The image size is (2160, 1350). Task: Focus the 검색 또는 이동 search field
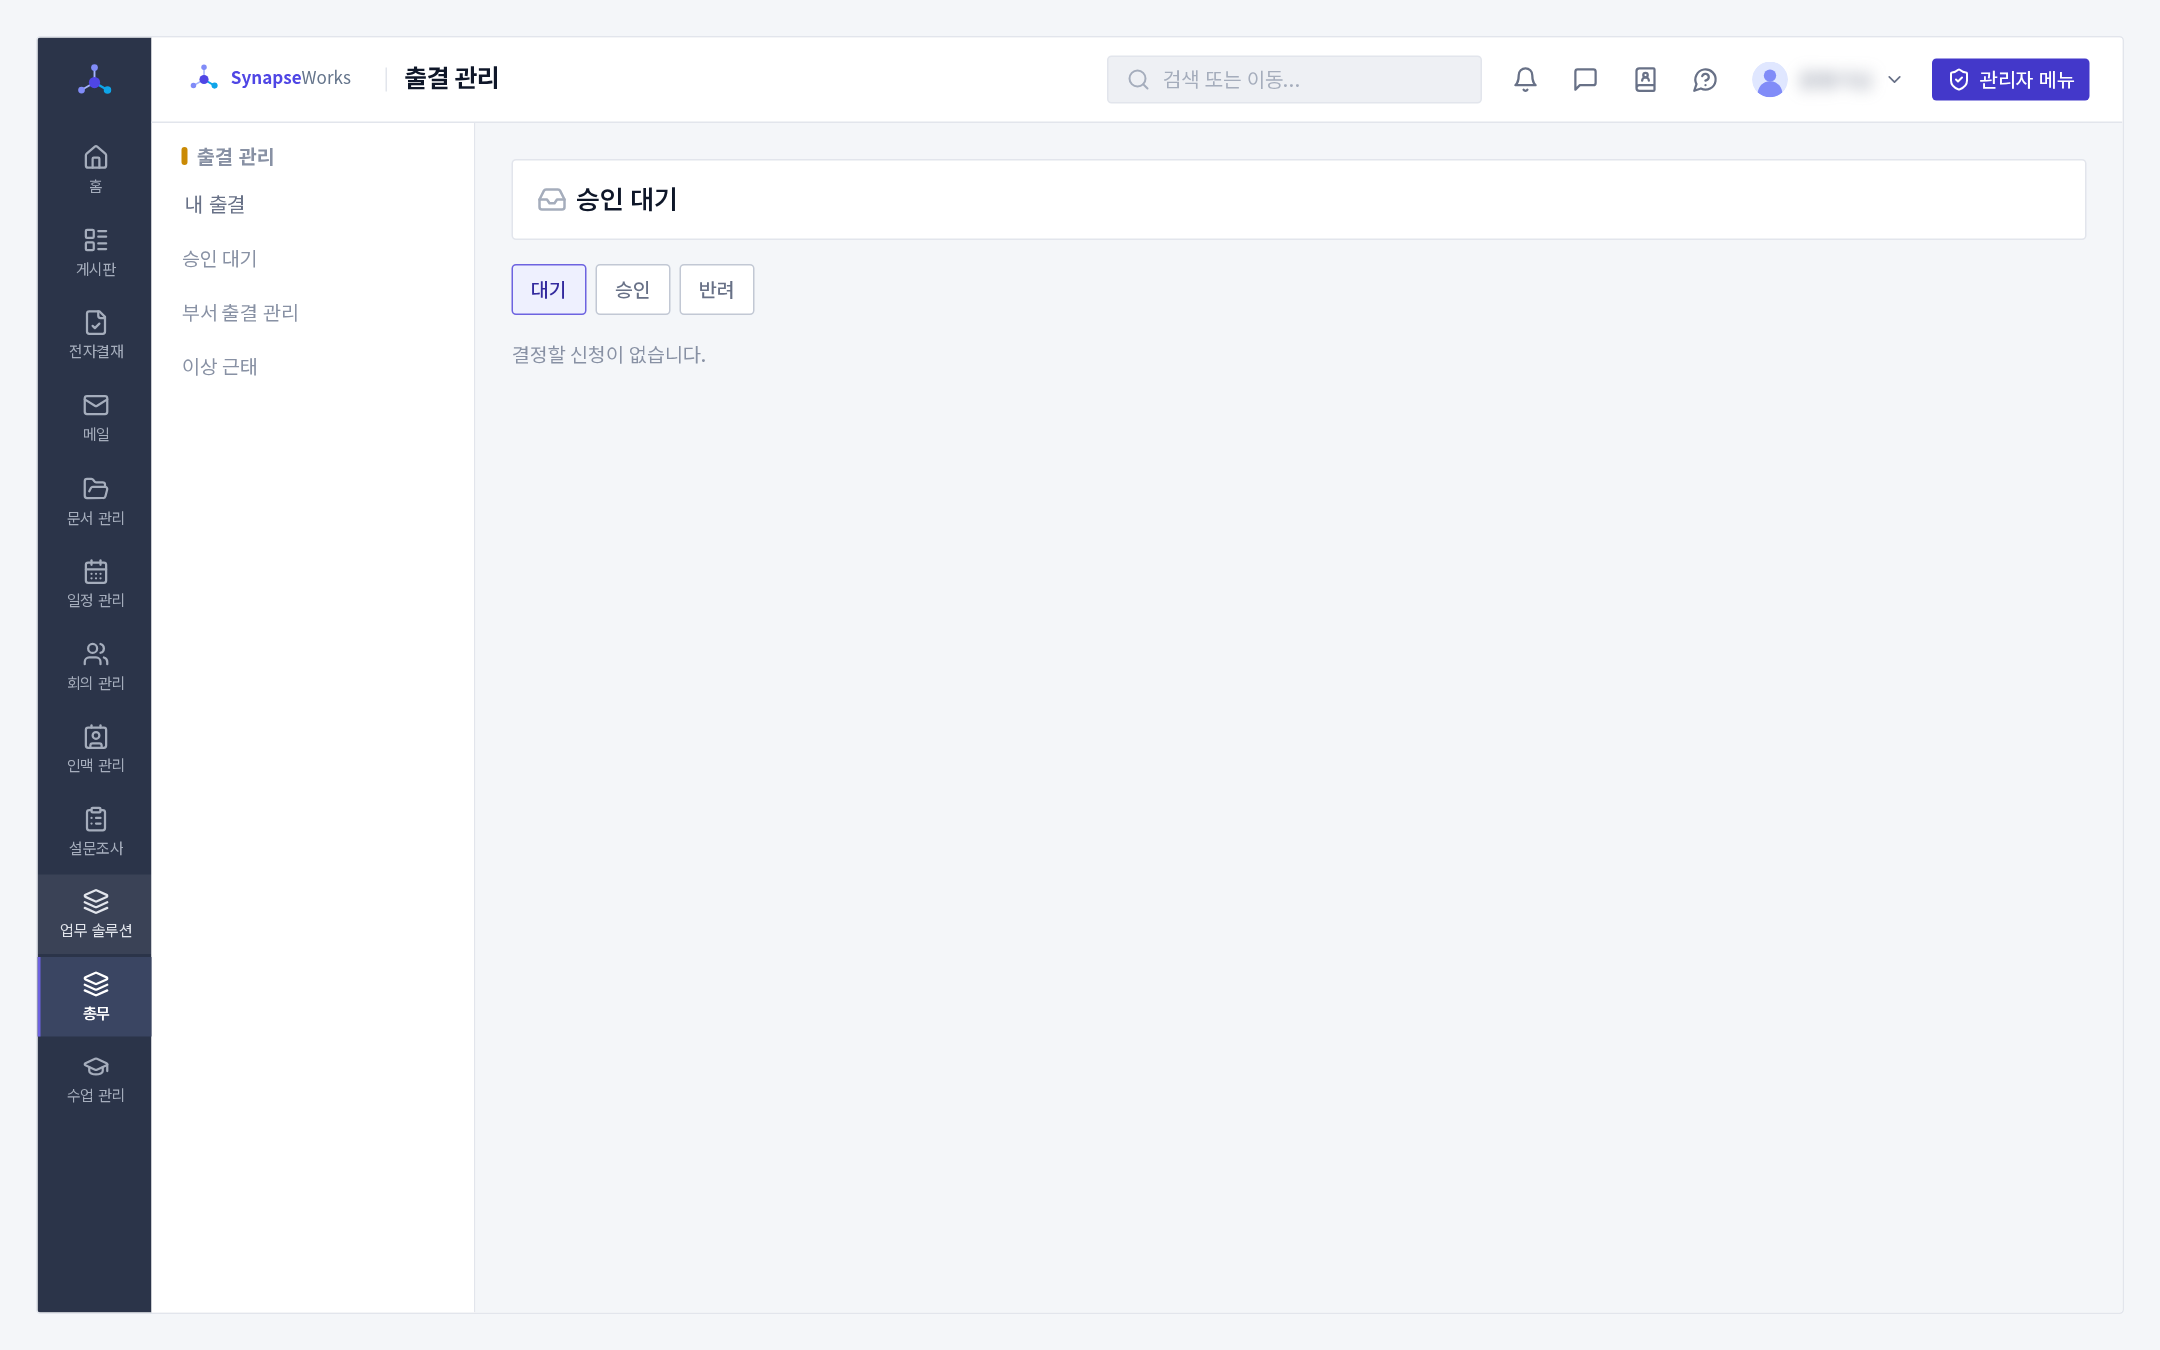coord(1294,79)
